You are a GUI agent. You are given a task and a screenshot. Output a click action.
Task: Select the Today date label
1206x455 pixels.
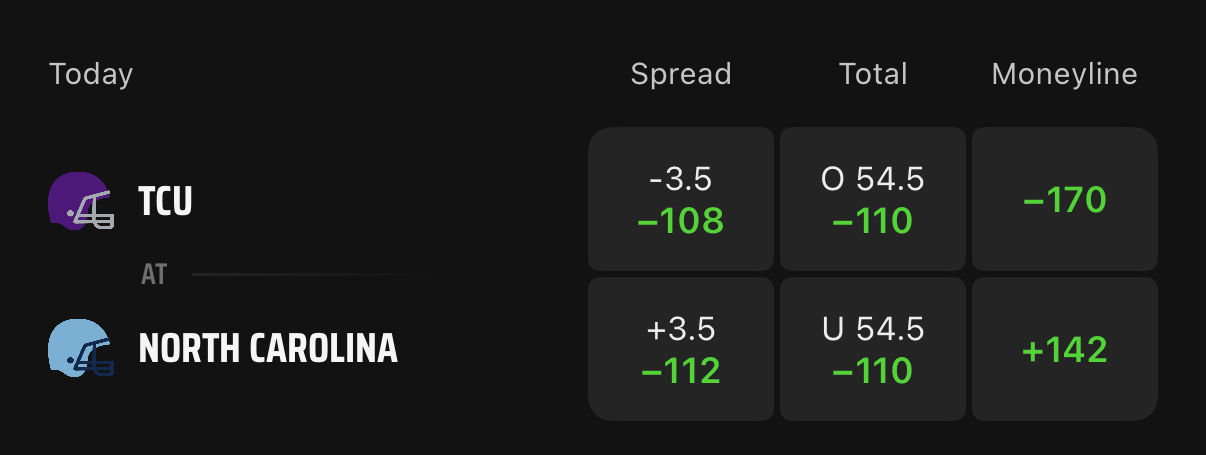pyautogui.click(x=91, y=74)
